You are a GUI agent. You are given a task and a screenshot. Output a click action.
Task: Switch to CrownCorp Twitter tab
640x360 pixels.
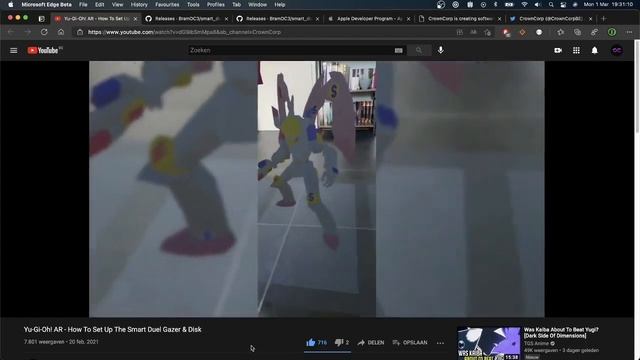(x=551, y=18)
